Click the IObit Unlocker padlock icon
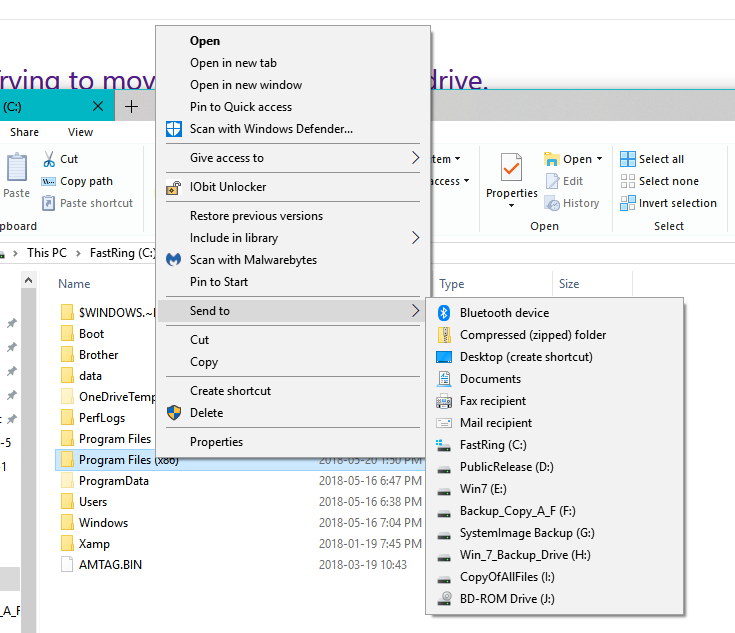 [174, 187]
